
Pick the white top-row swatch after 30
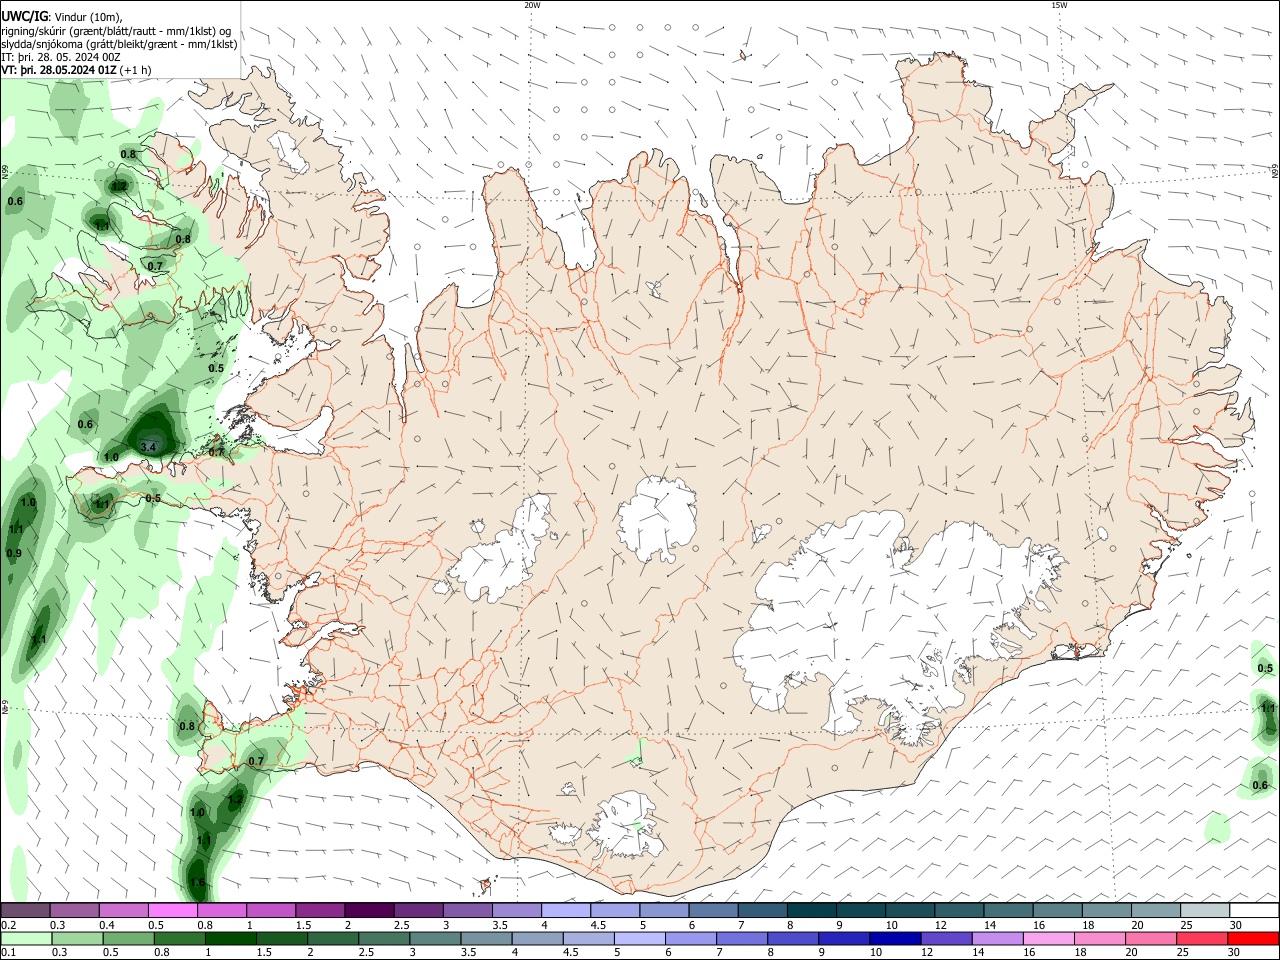1252,910
